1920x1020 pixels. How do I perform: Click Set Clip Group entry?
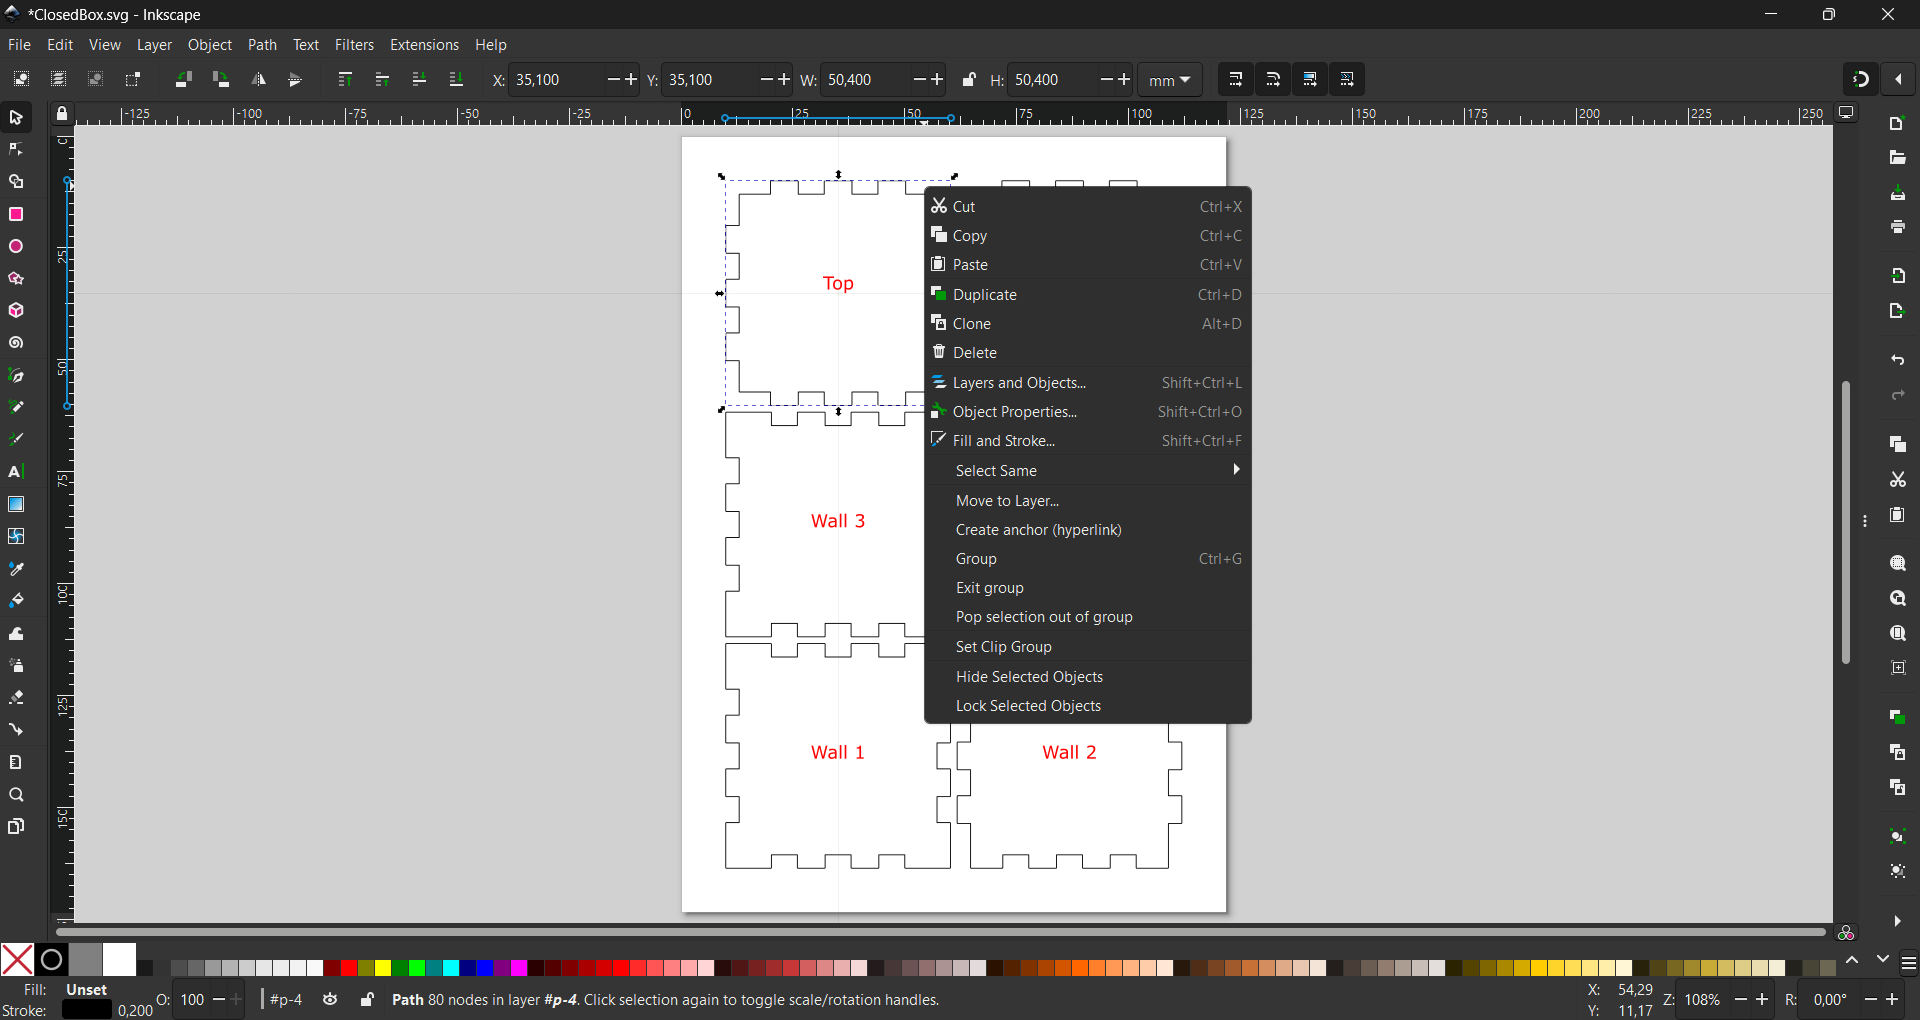[x=1088, y=647]
